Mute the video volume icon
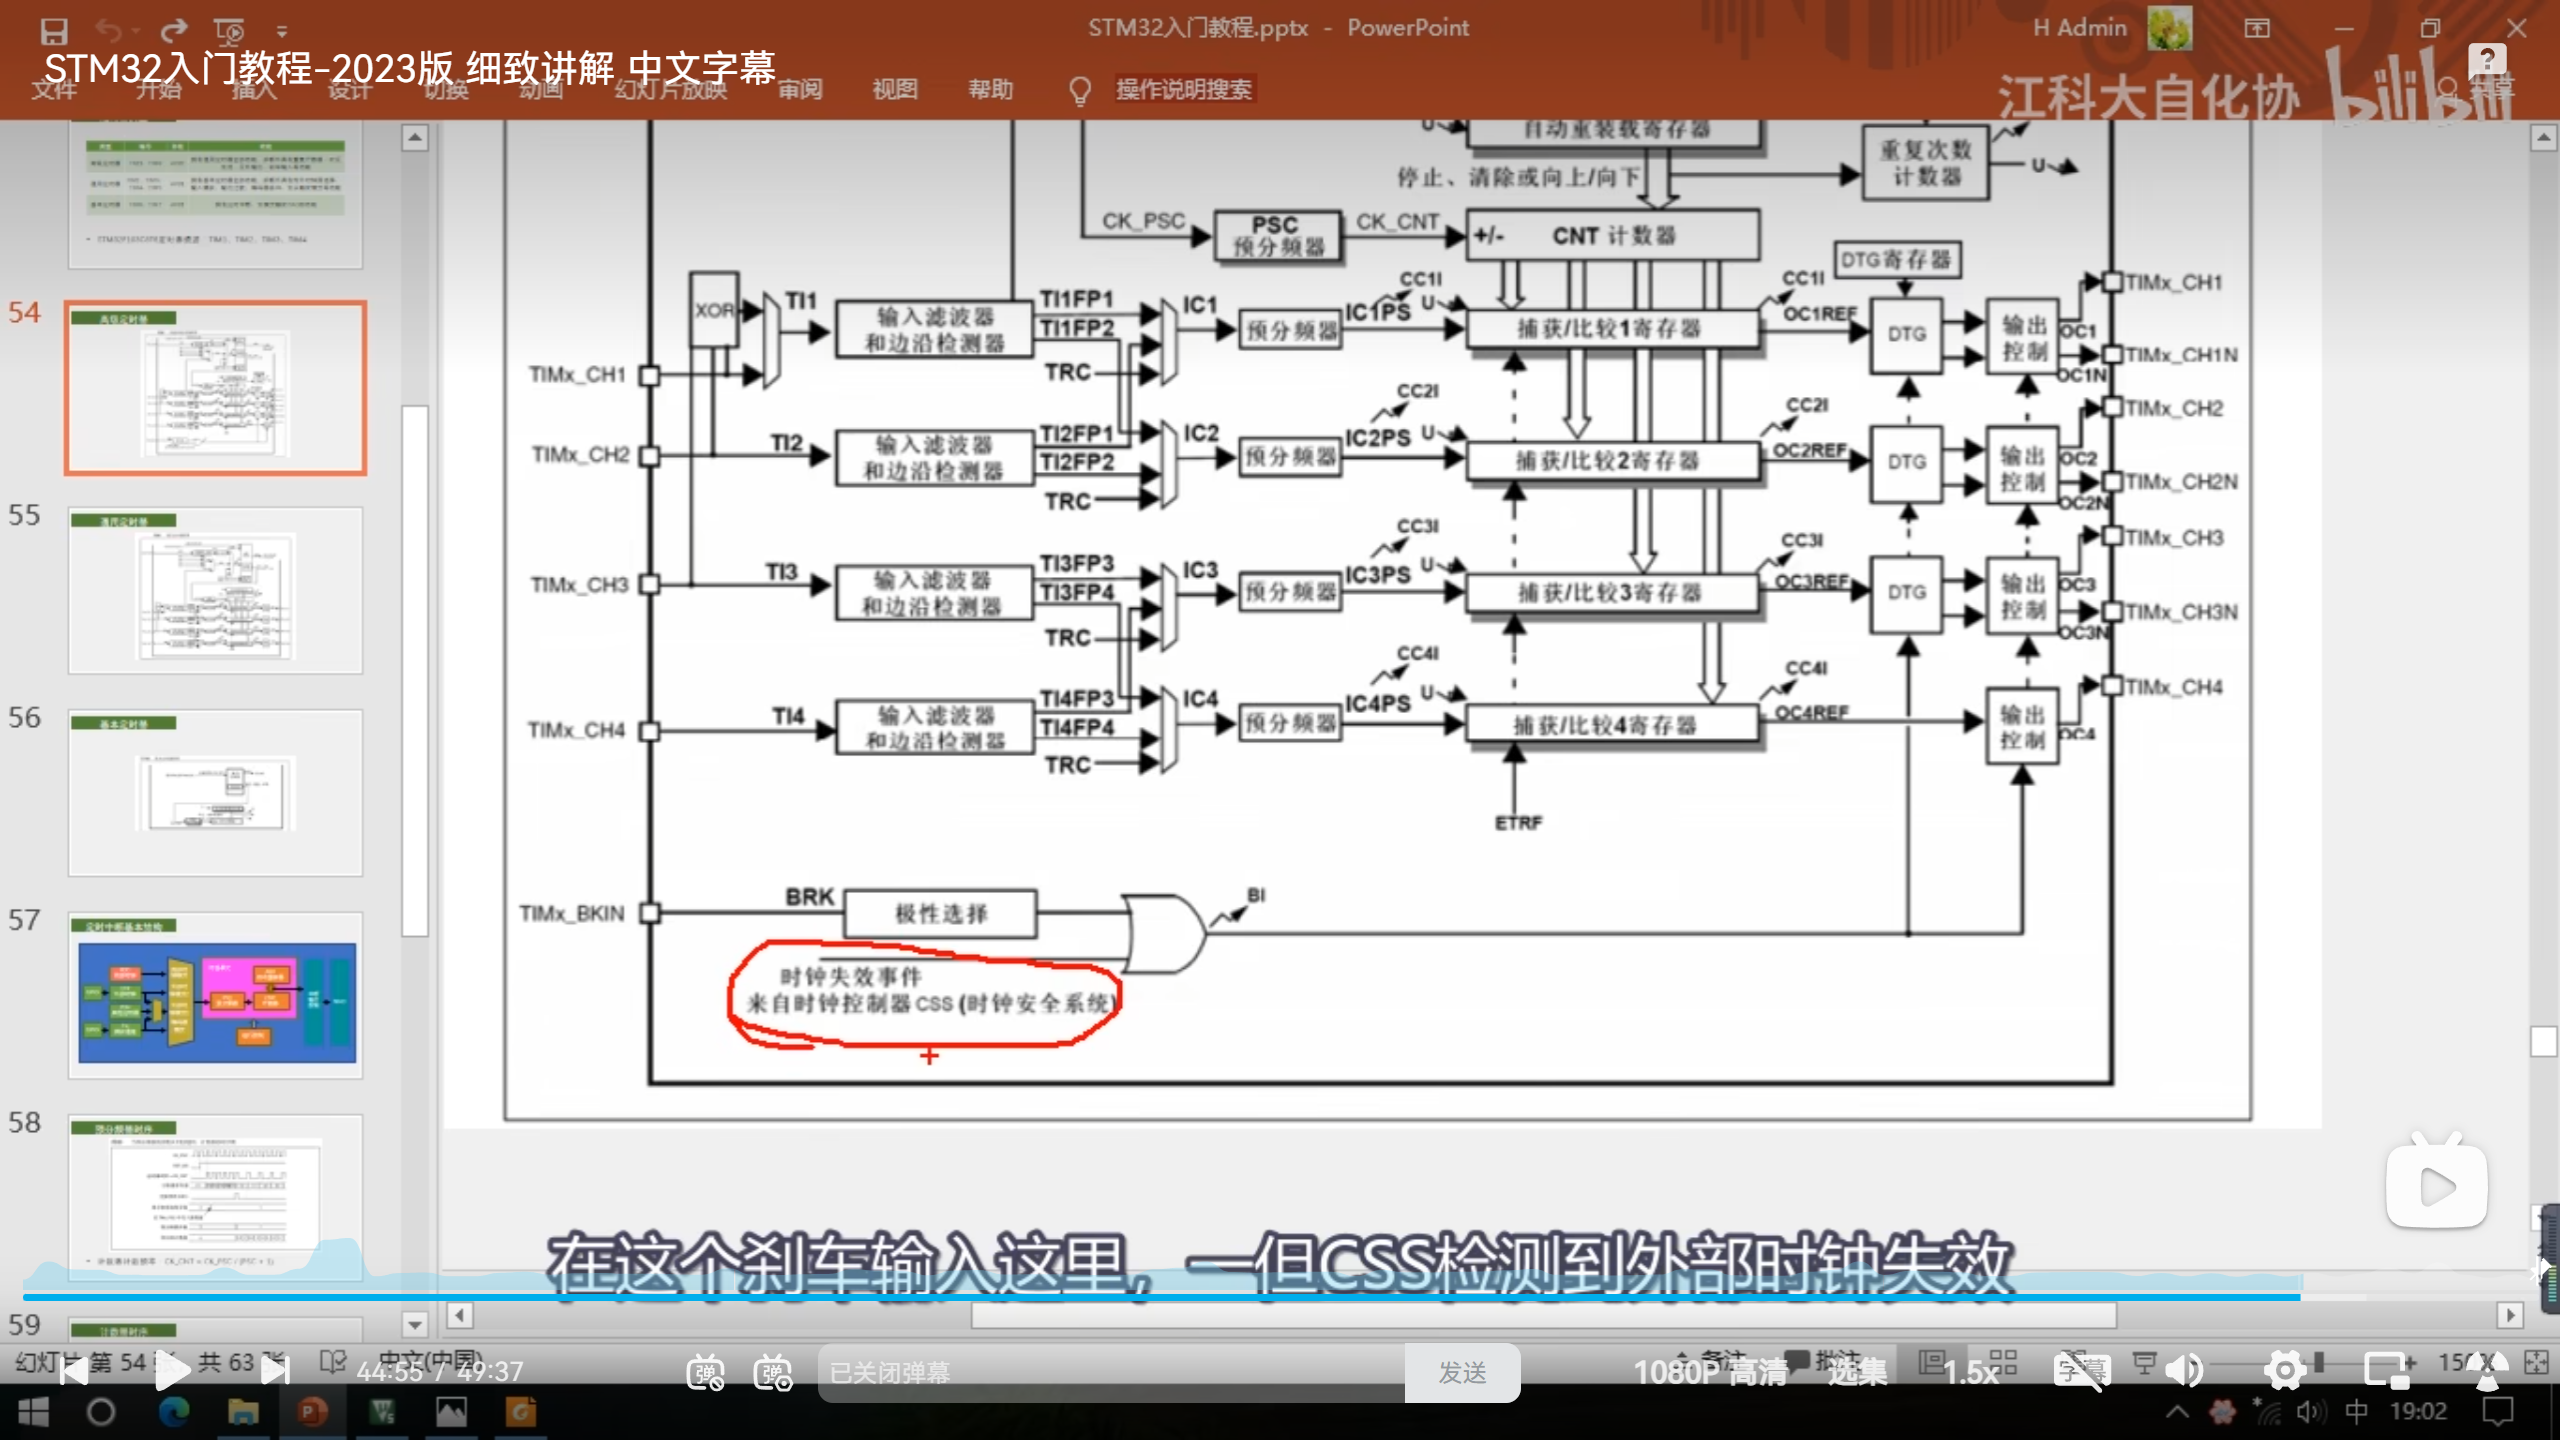The width and height of the screenshot is (2560, 1440). 2185,1371
